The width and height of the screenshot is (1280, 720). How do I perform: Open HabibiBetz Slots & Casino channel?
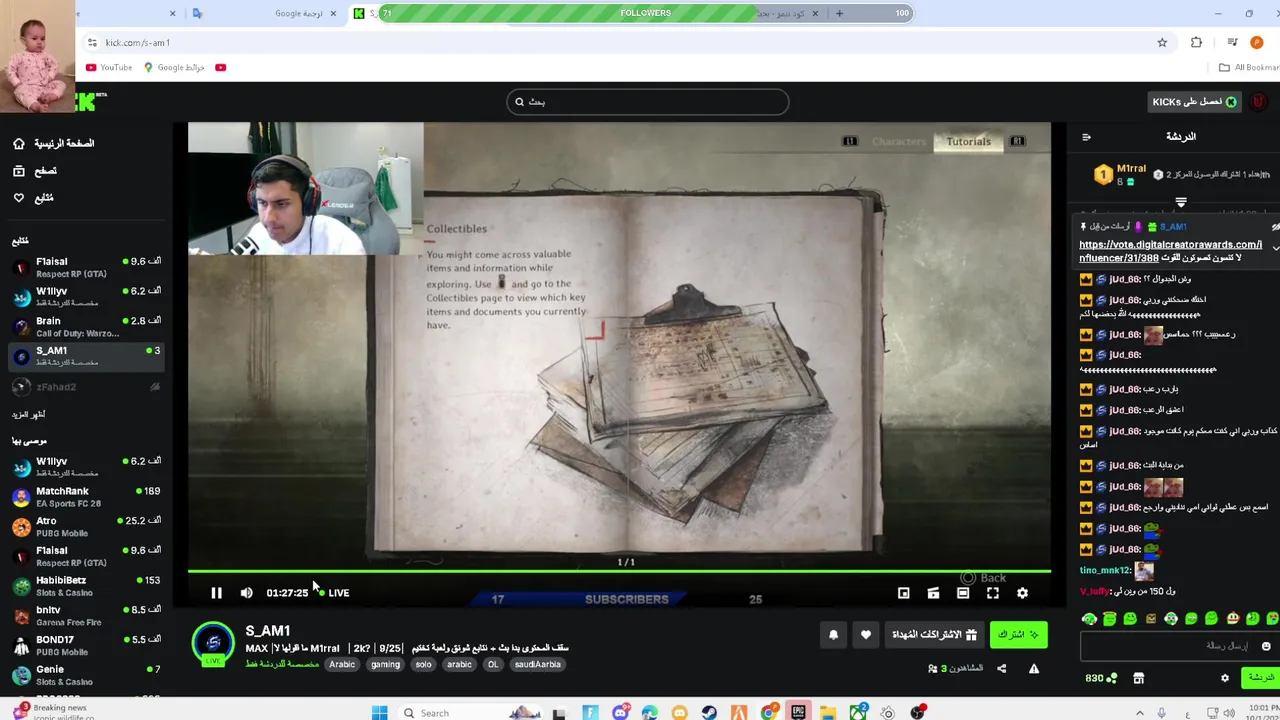click(x=85, y=585)
